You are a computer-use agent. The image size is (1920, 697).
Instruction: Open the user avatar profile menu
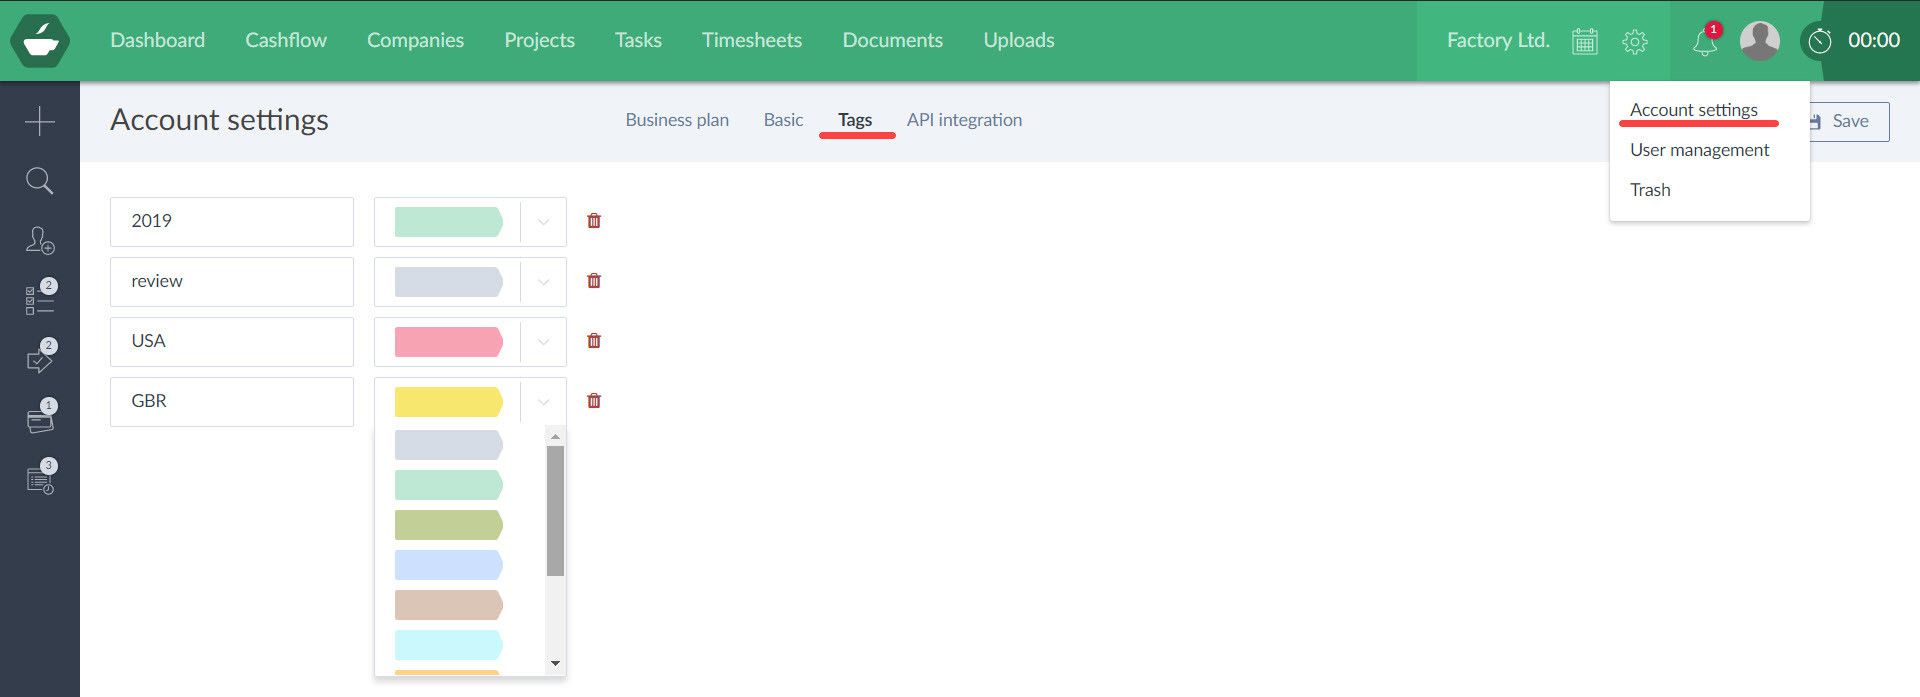(x=1759, y=41)
